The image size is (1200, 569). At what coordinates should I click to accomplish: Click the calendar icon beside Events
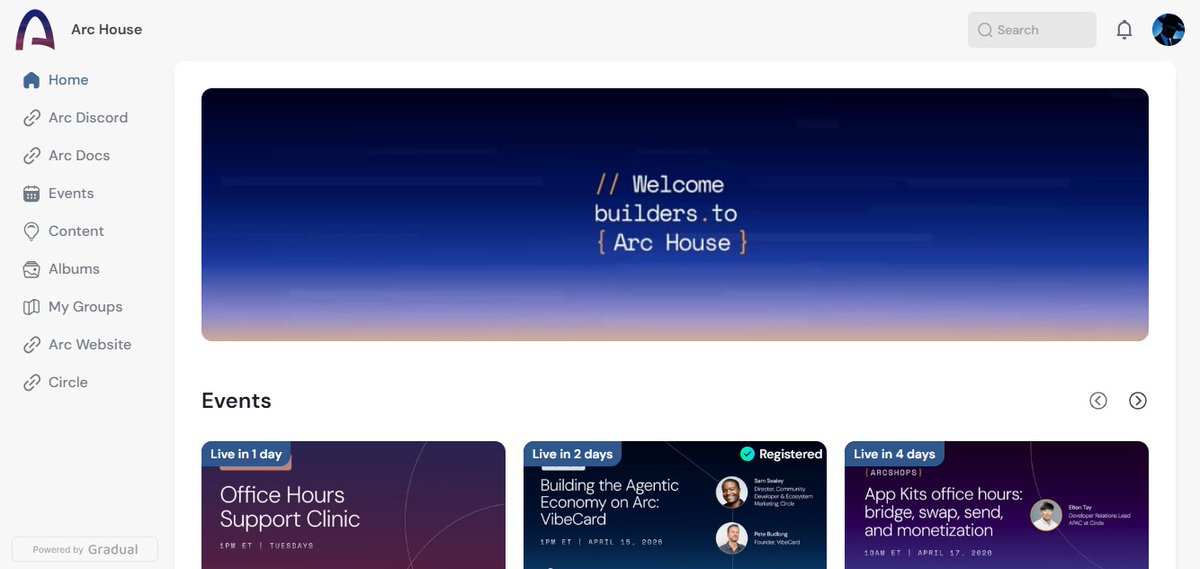point(31,194)
